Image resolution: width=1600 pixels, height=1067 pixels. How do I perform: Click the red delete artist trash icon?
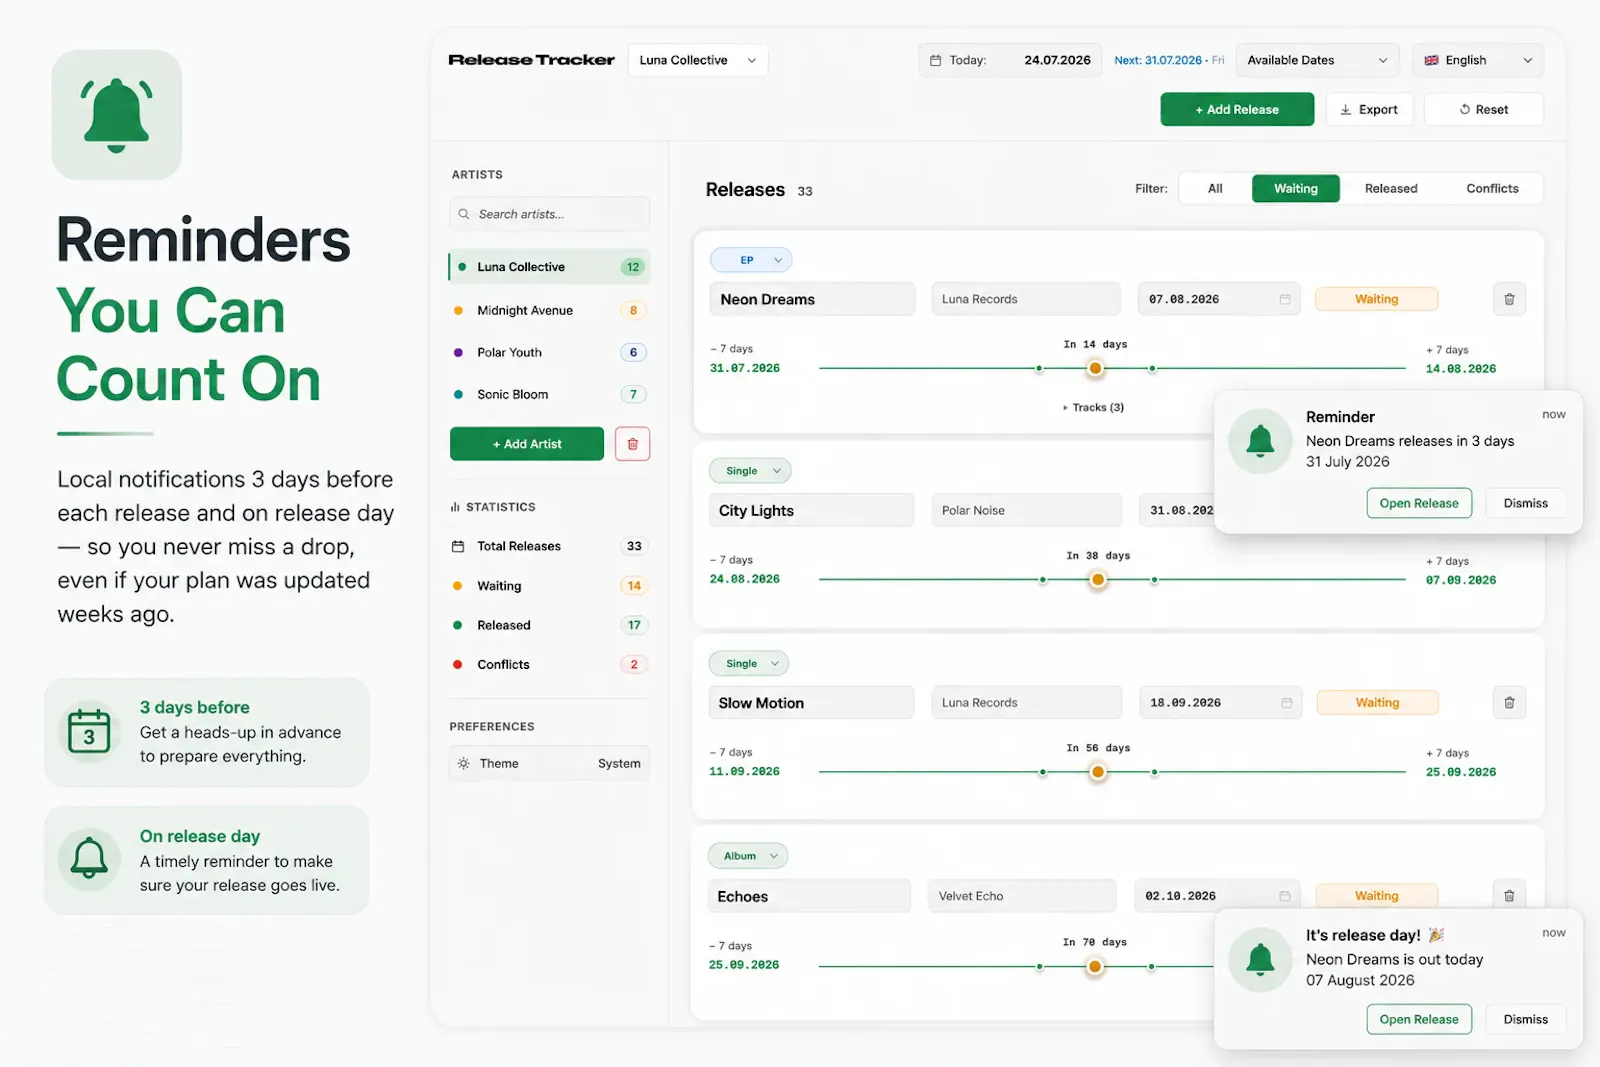632,444
